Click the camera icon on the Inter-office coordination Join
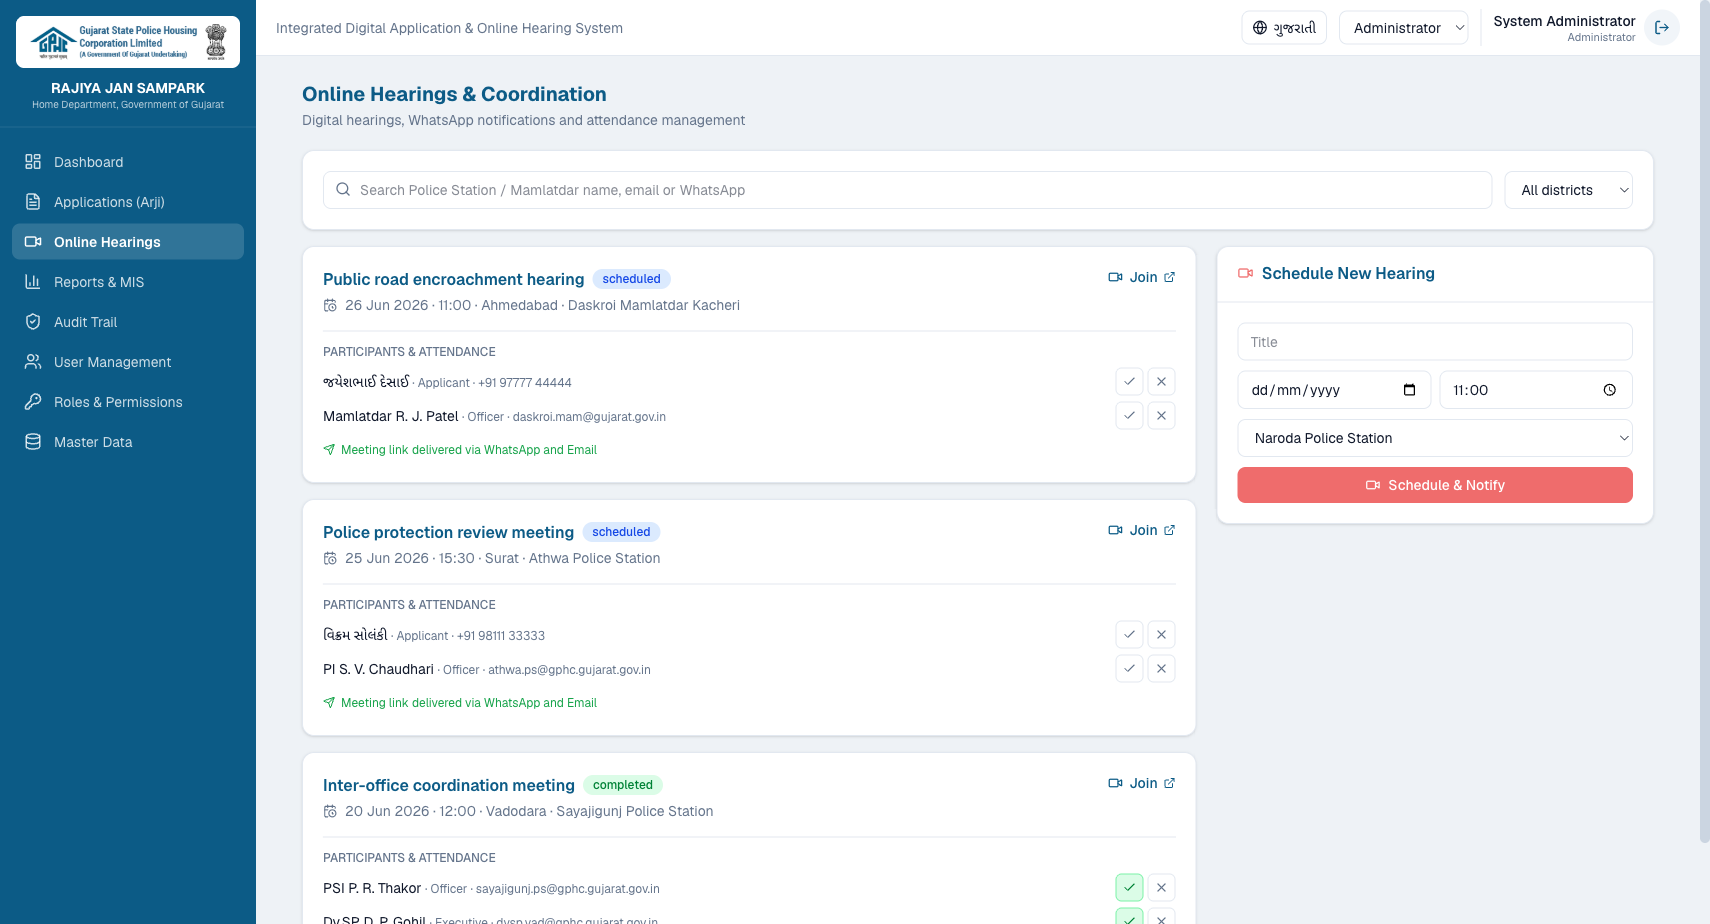This screenshot has height=924, width=1710. tap(1115, 783)
